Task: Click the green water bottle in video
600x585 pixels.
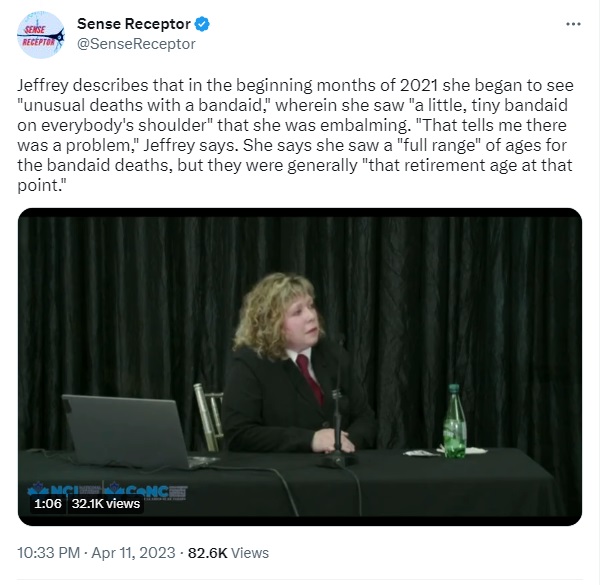Action: 455,421
